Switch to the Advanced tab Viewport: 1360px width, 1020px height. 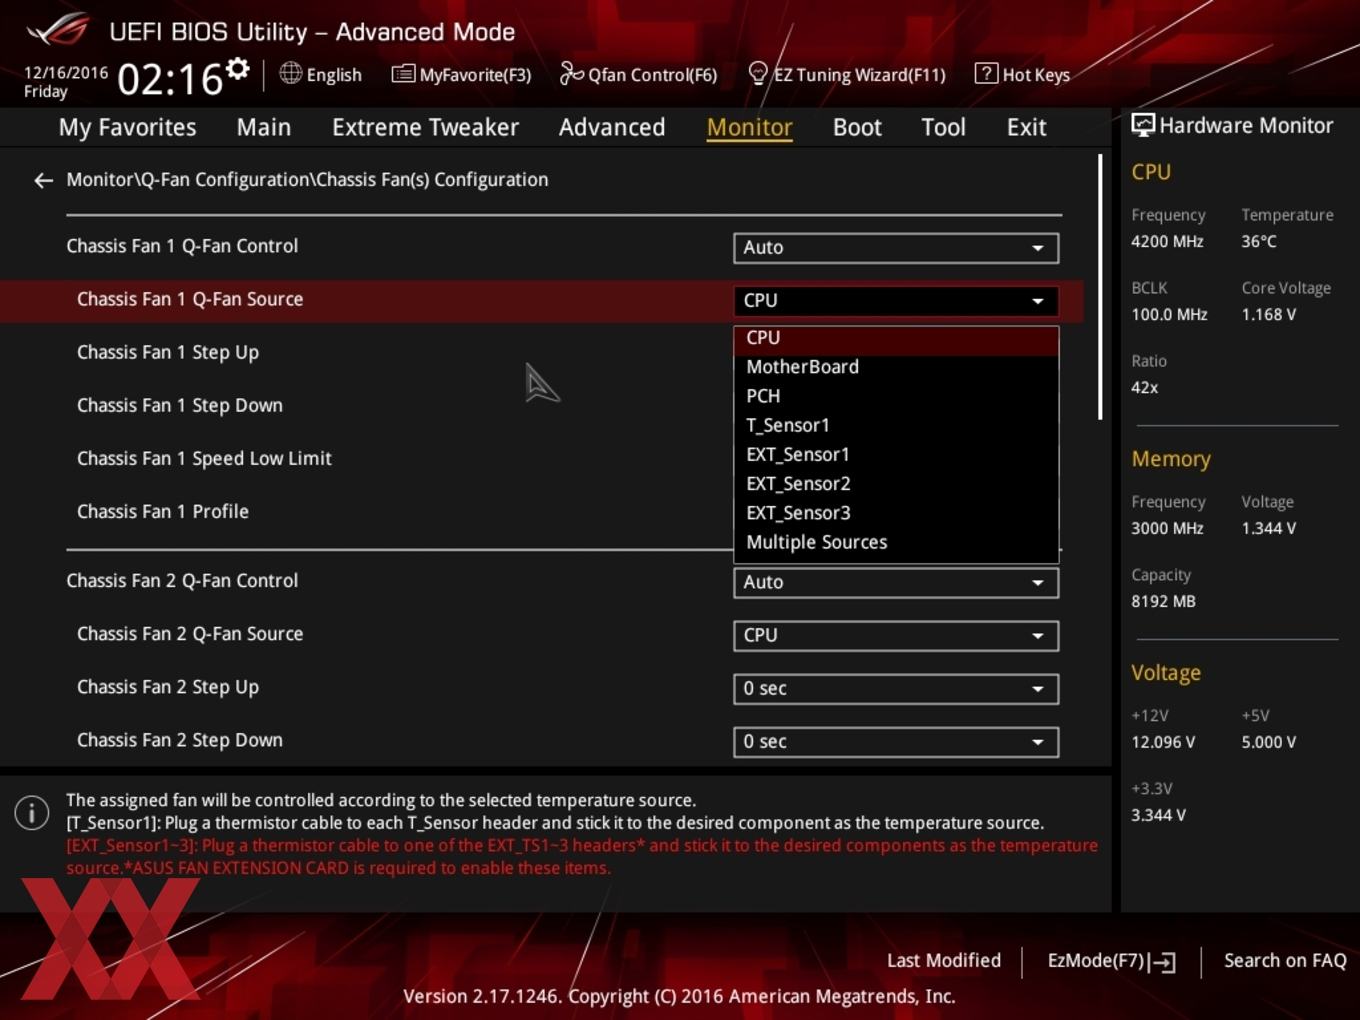(612, 127)
